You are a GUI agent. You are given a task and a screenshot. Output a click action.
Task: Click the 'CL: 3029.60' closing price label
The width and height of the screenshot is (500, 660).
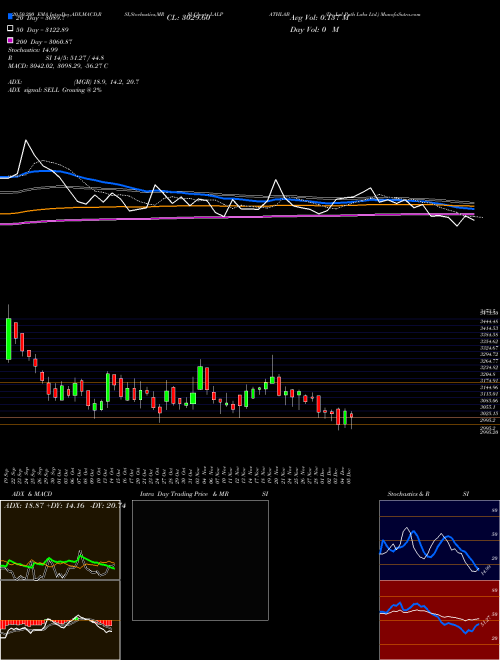[x=188, y=18]
